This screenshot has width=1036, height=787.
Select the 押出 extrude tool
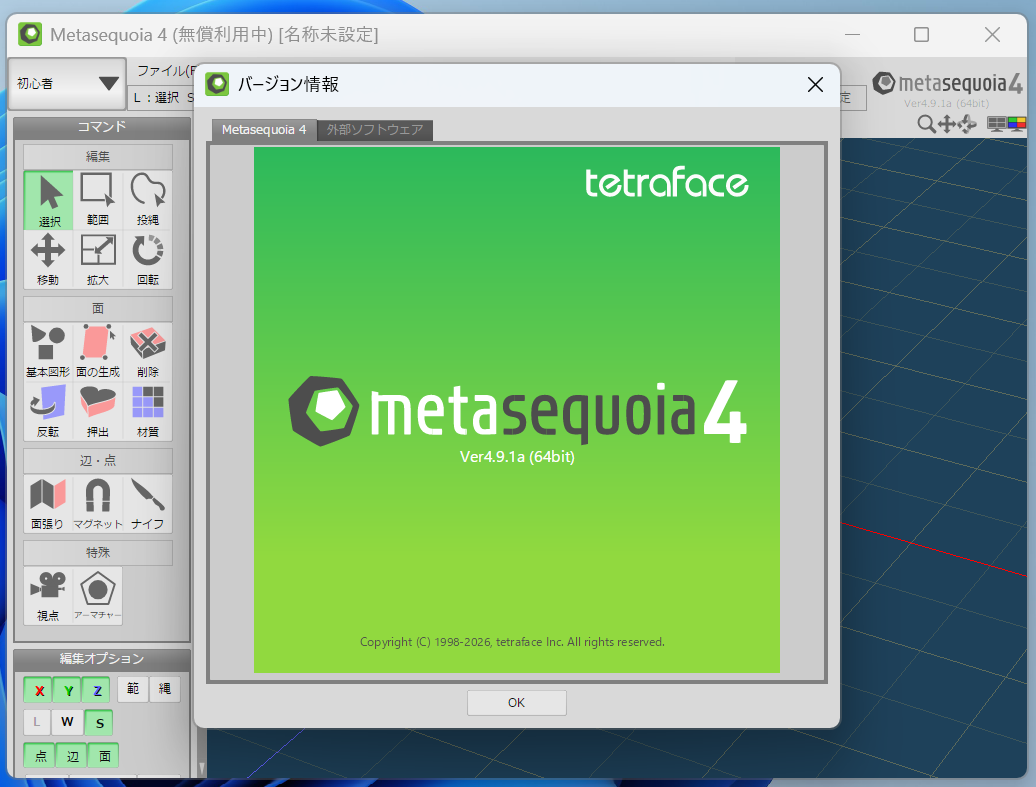coord(98,411)
